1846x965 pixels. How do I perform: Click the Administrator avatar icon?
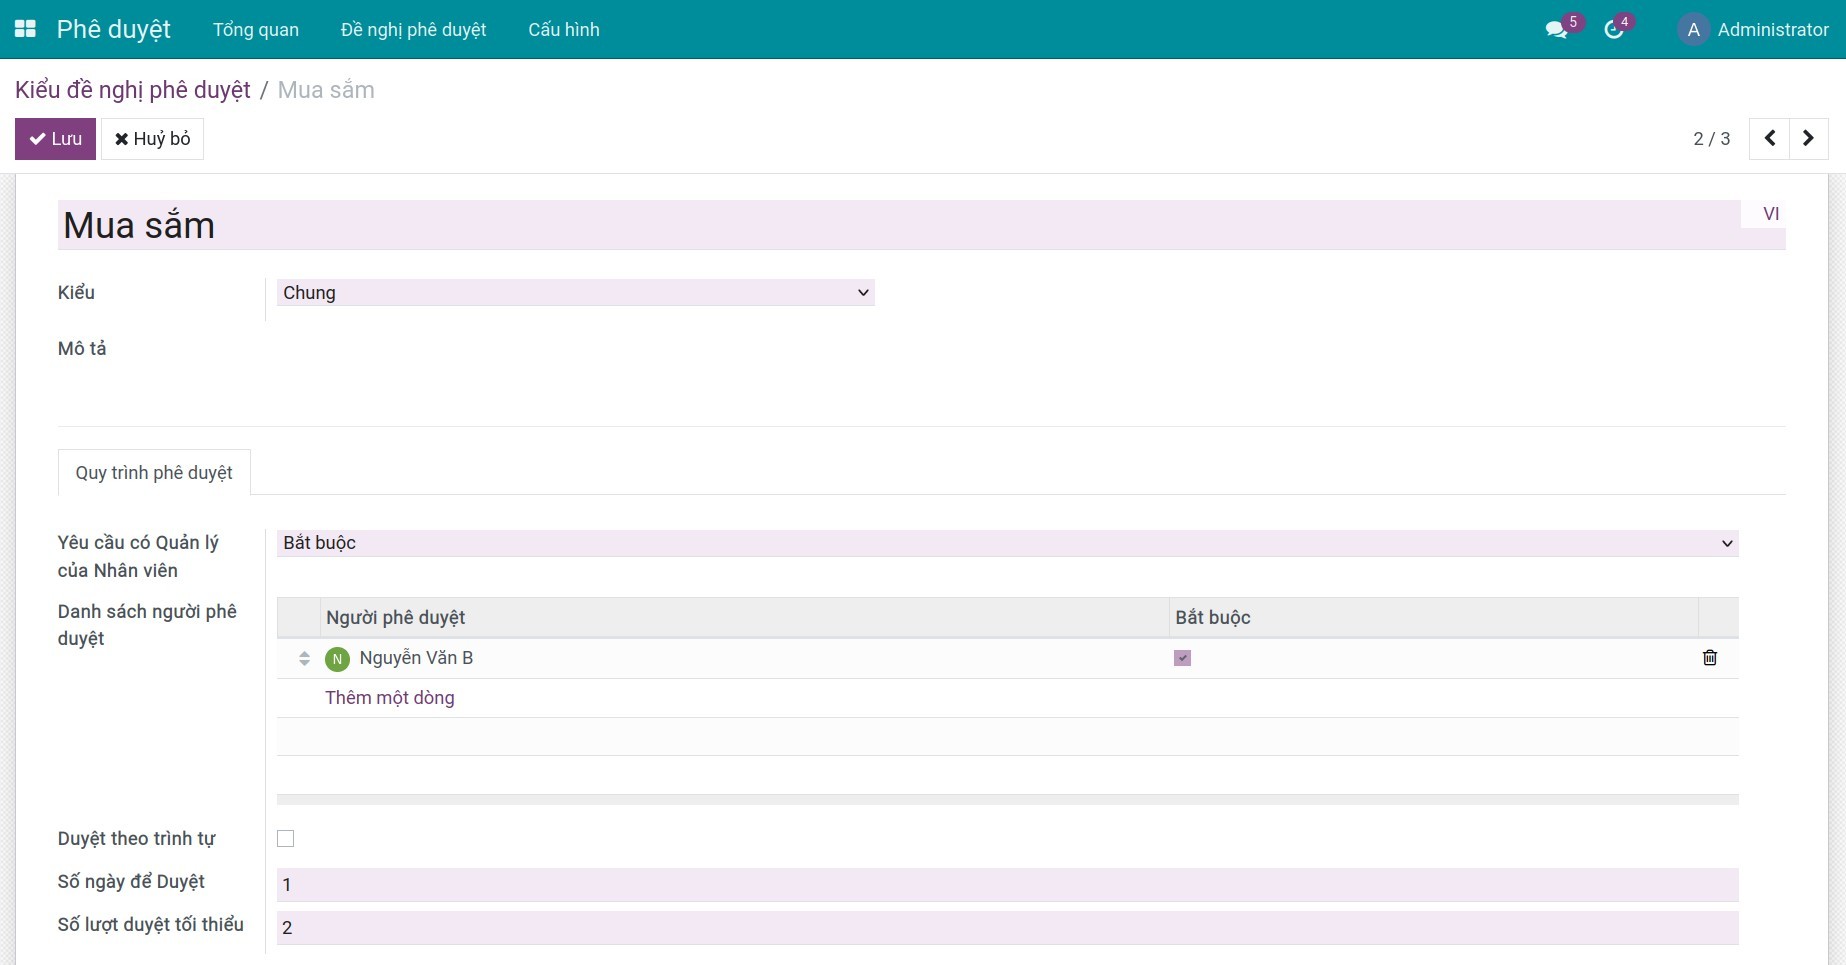[x=1693, y=30]
